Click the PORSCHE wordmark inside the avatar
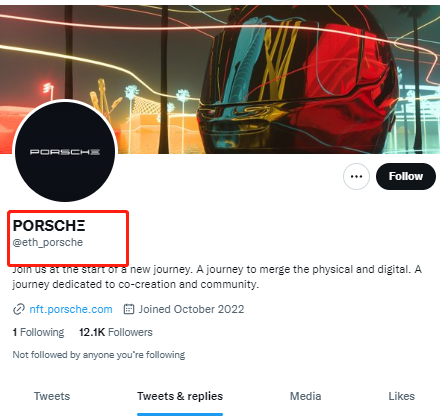The width and height of the screenshot is (440, 416). pos(65,152)
